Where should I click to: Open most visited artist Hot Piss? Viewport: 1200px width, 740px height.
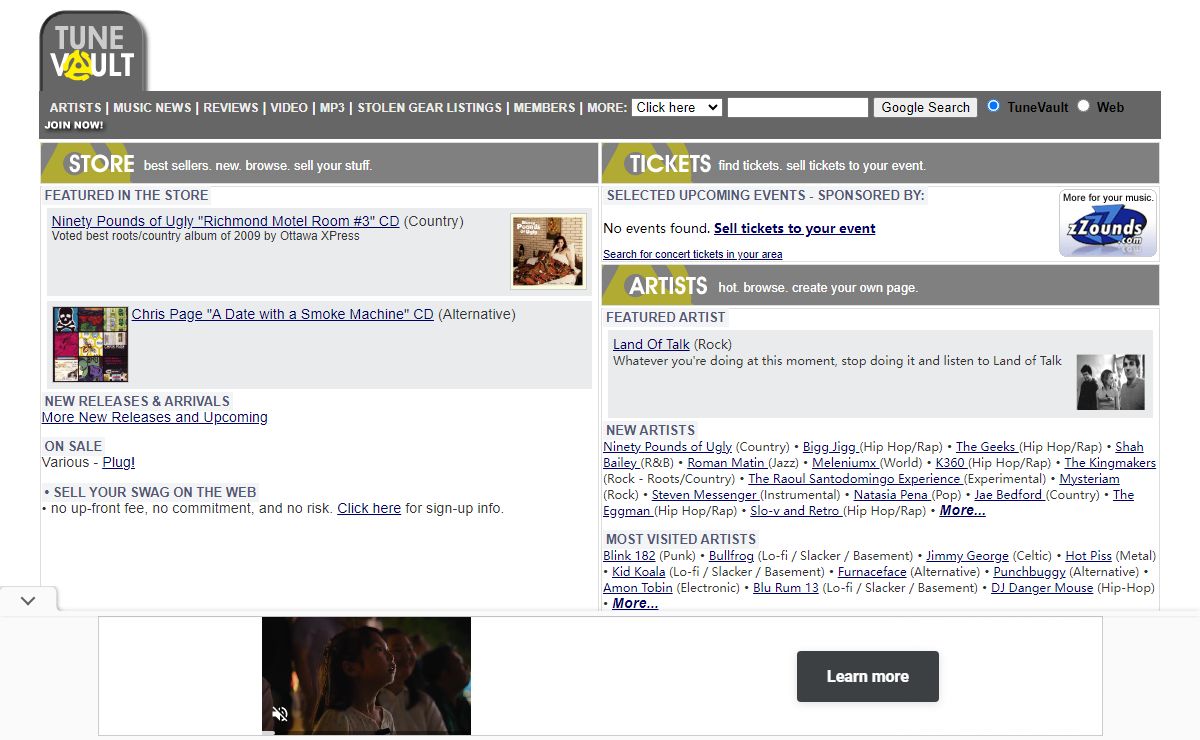[1088, 556]
